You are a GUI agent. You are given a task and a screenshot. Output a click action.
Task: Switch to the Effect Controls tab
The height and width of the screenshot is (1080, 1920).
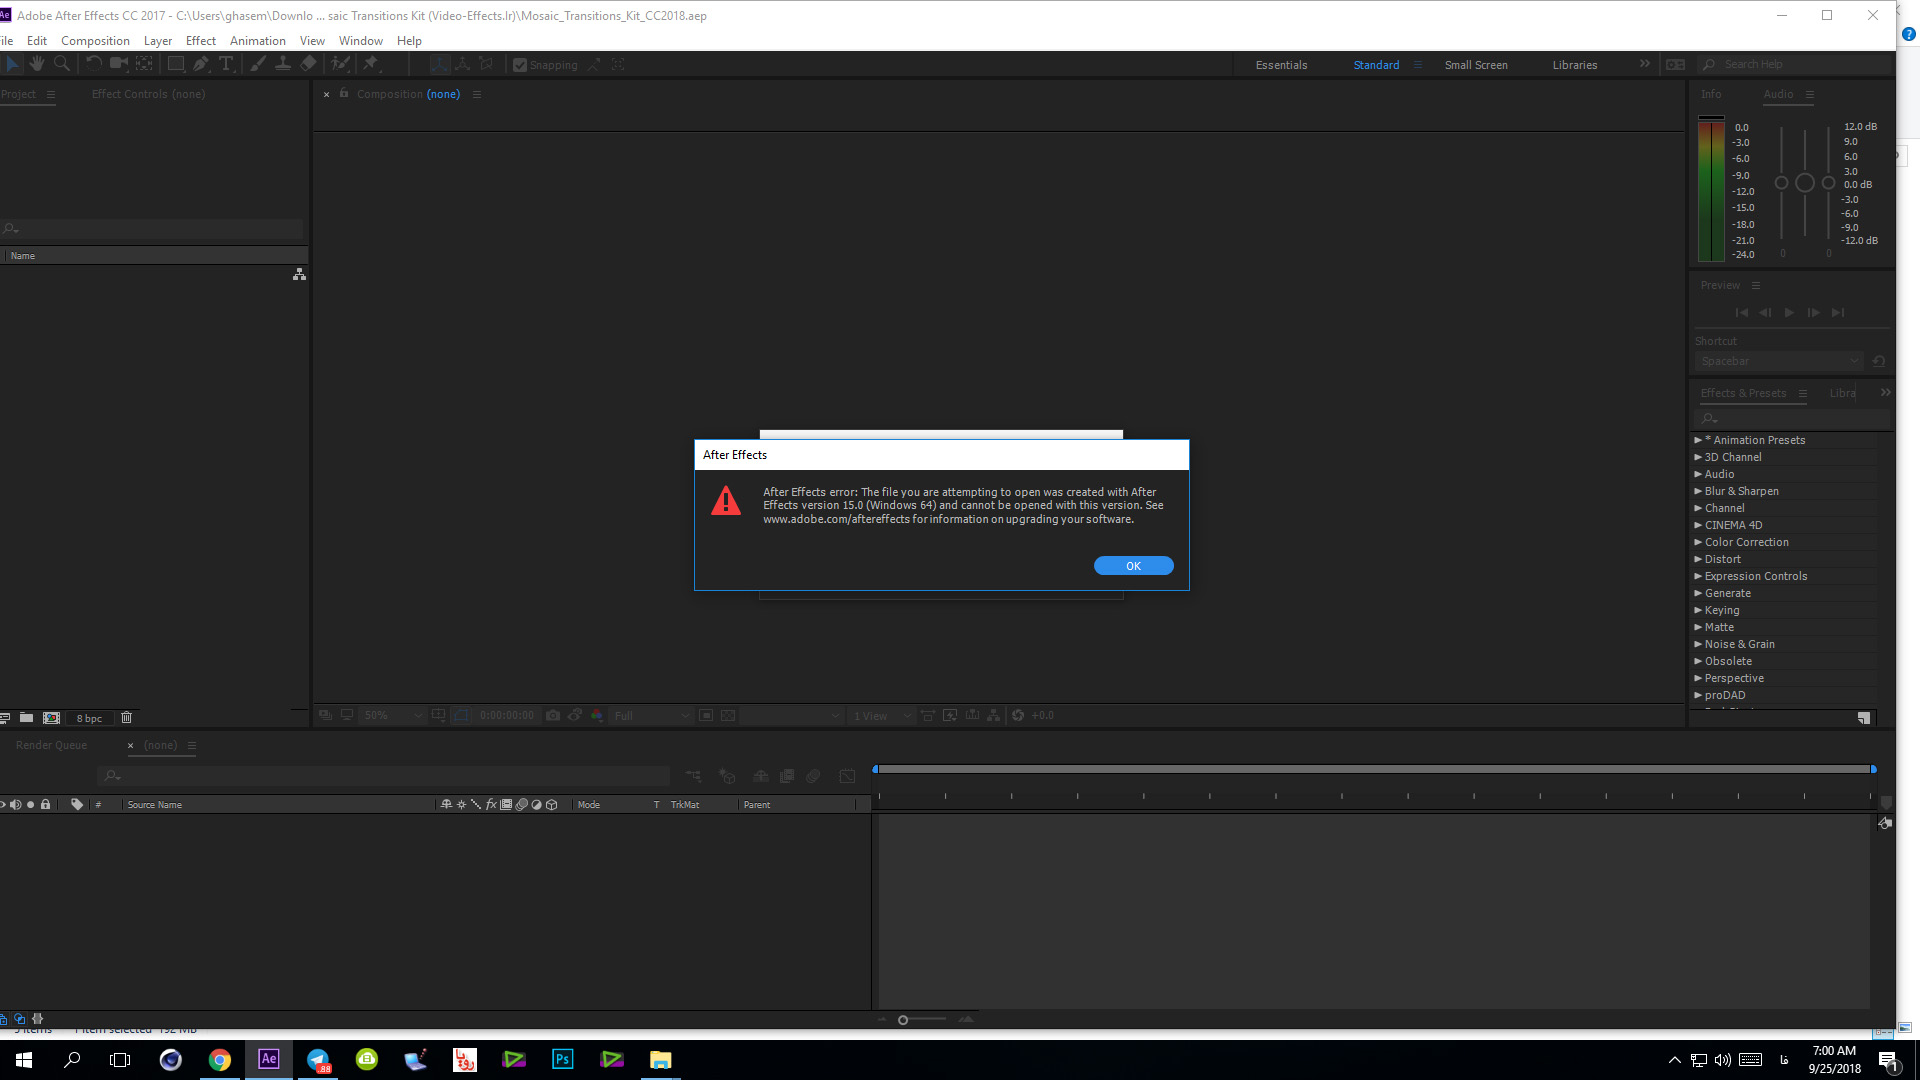148,94
